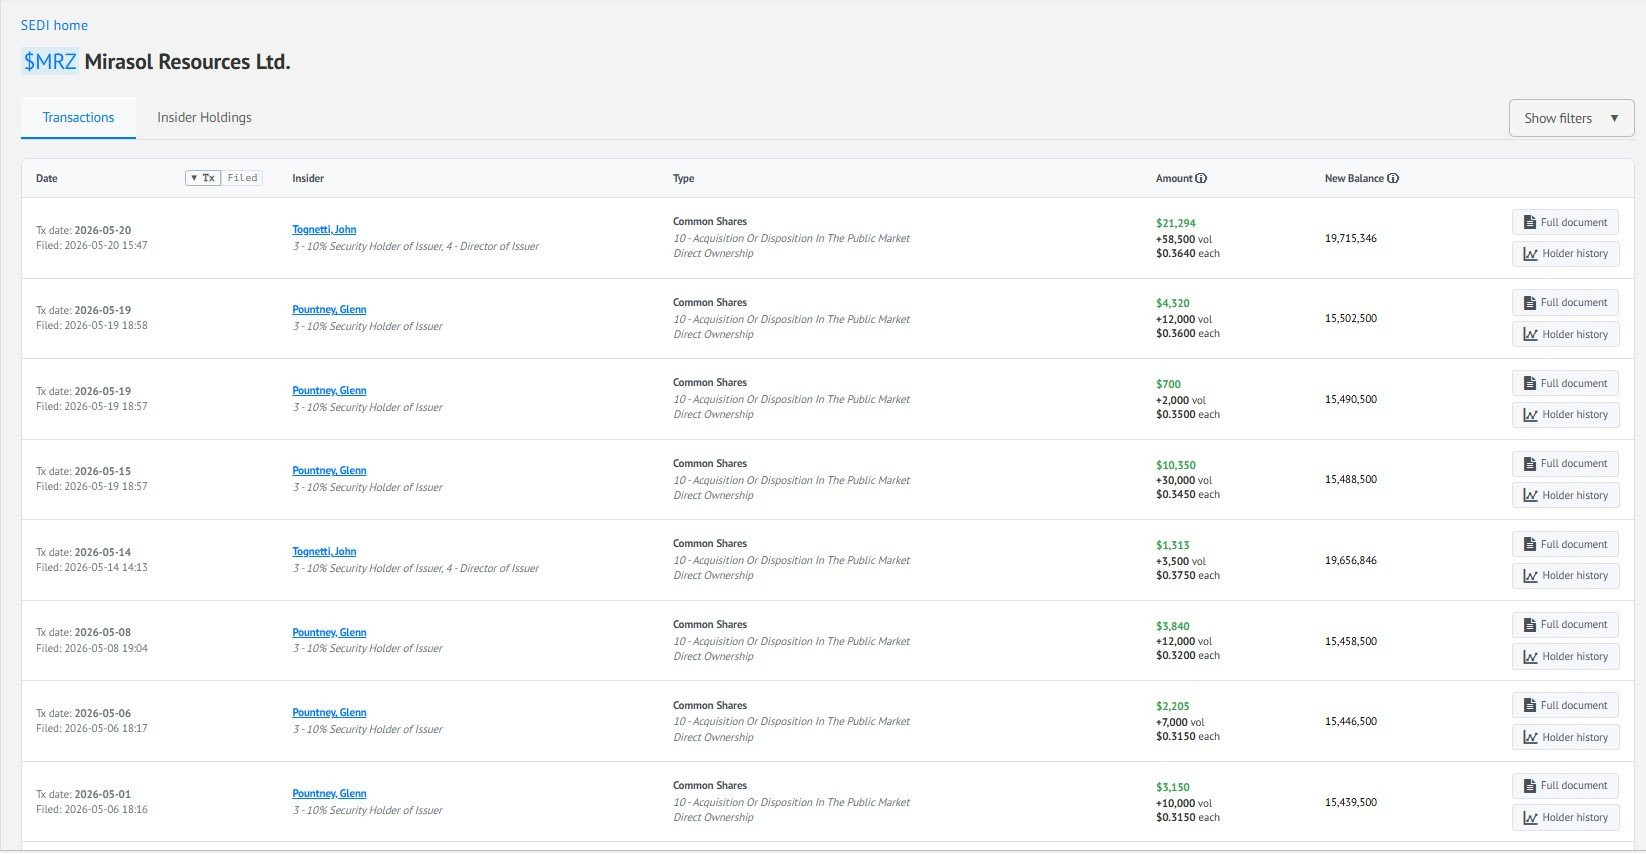Toggle date sorting to Tx
This screenshot has height=854, width=1646.
click(x=203, y=178)
